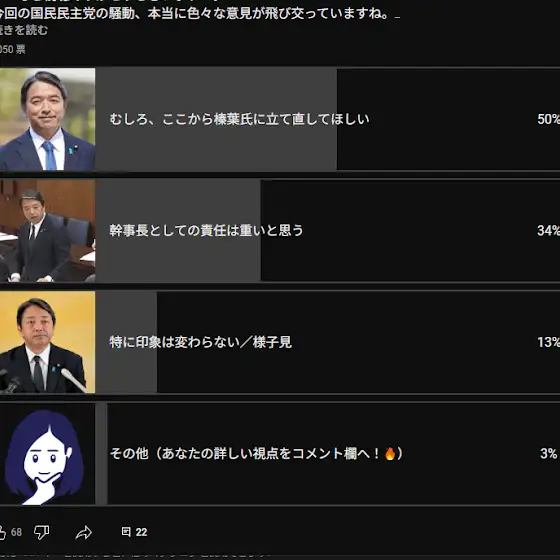The image size is (560, 560).
Task: Click the 68 likes count
Action: pyautogui.click(x=16, y=532)
